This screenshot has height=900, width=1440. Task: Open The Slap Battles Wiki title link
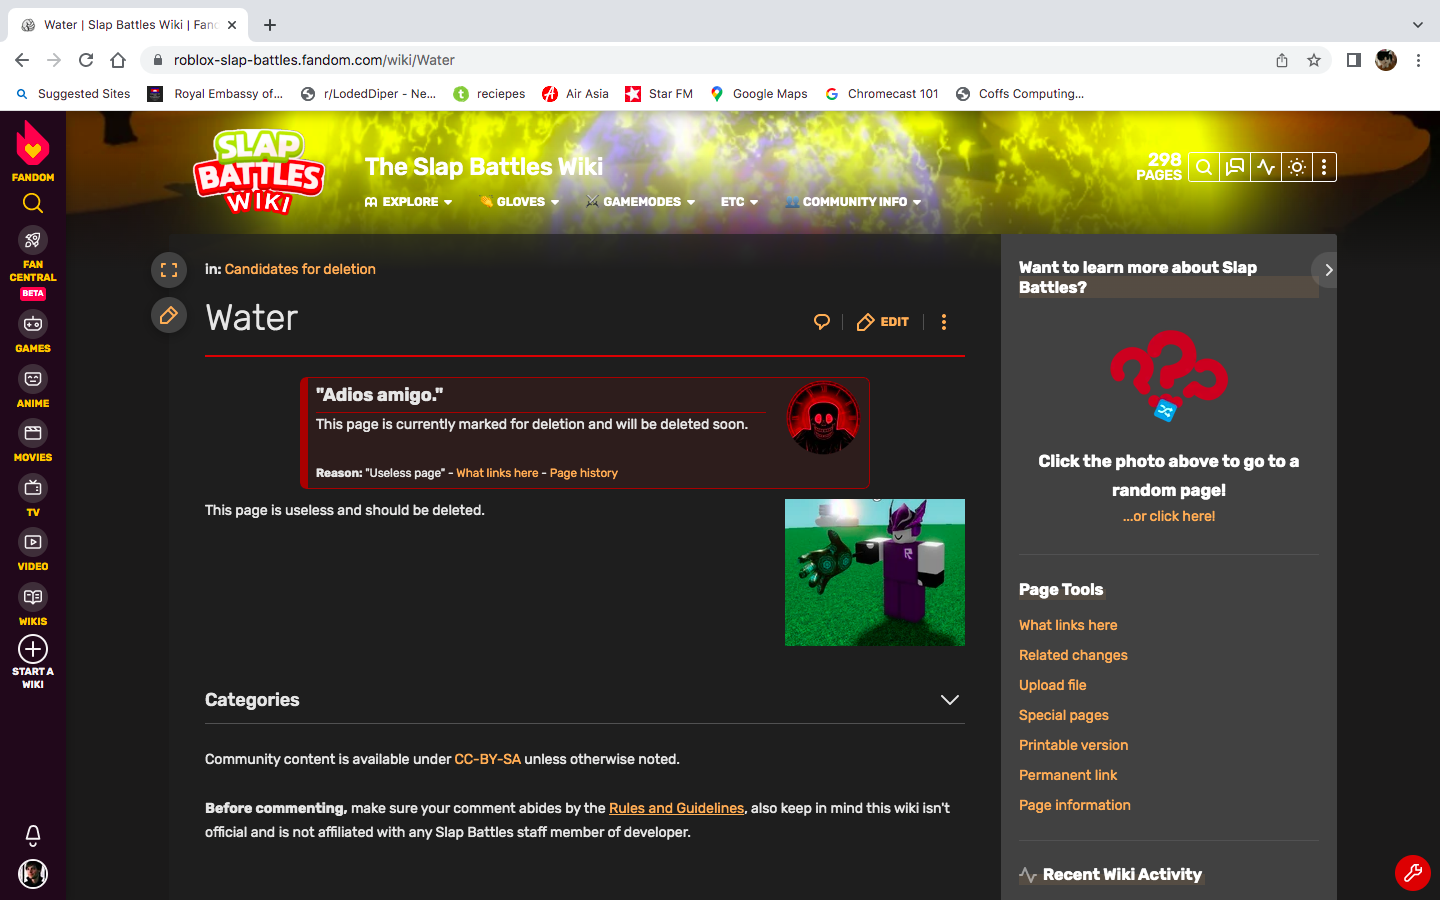484,167
